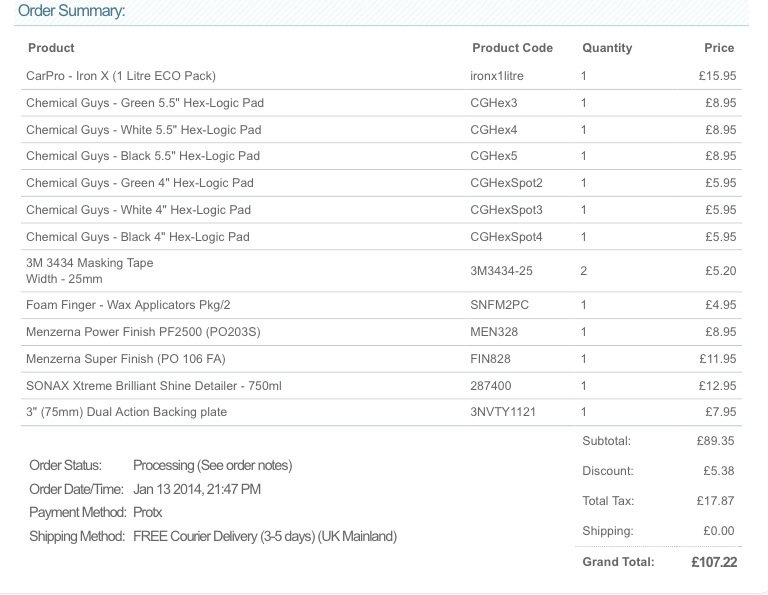Open Menzerna Power Finish PF2500 product
Screen dimensions: 768x595
pyautogui.click(x=144, y=332)
